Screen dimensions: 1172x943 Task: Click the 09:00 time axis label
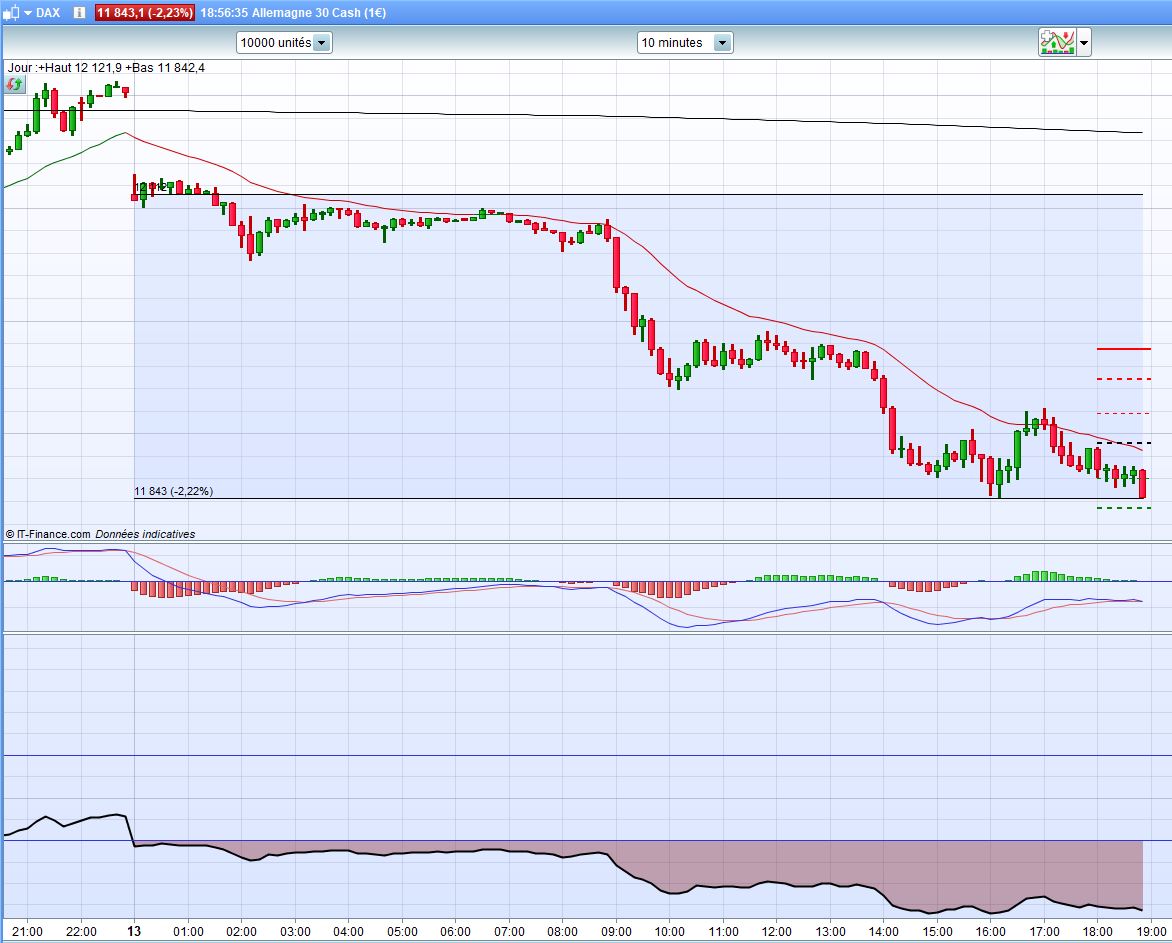point(616,932)
